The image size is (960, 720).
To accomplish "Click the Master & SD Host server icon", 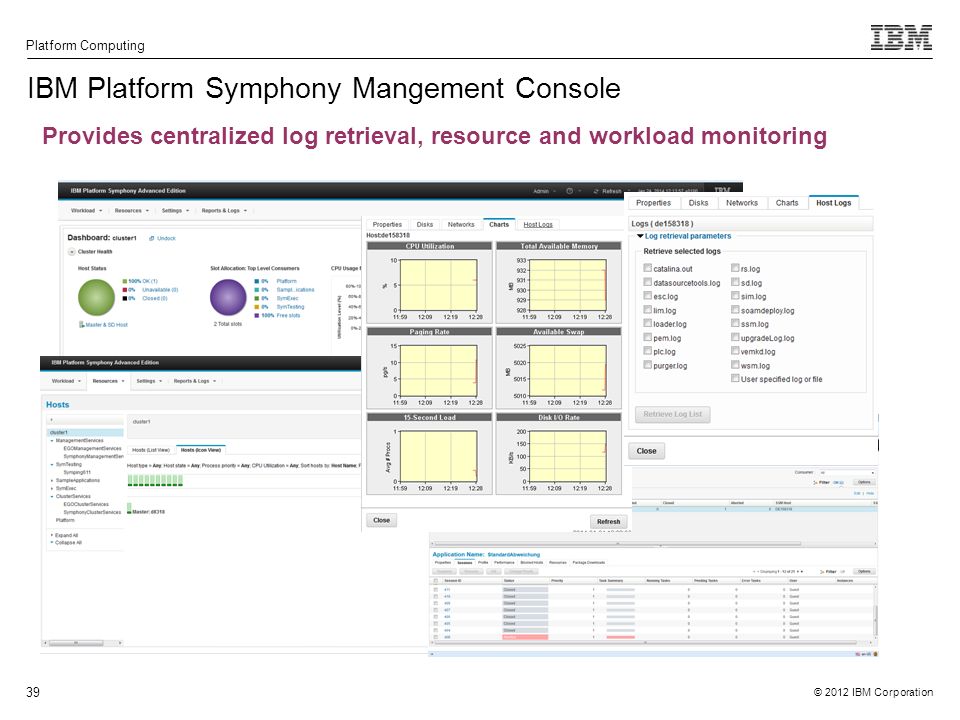I will (x=81, y=324).
